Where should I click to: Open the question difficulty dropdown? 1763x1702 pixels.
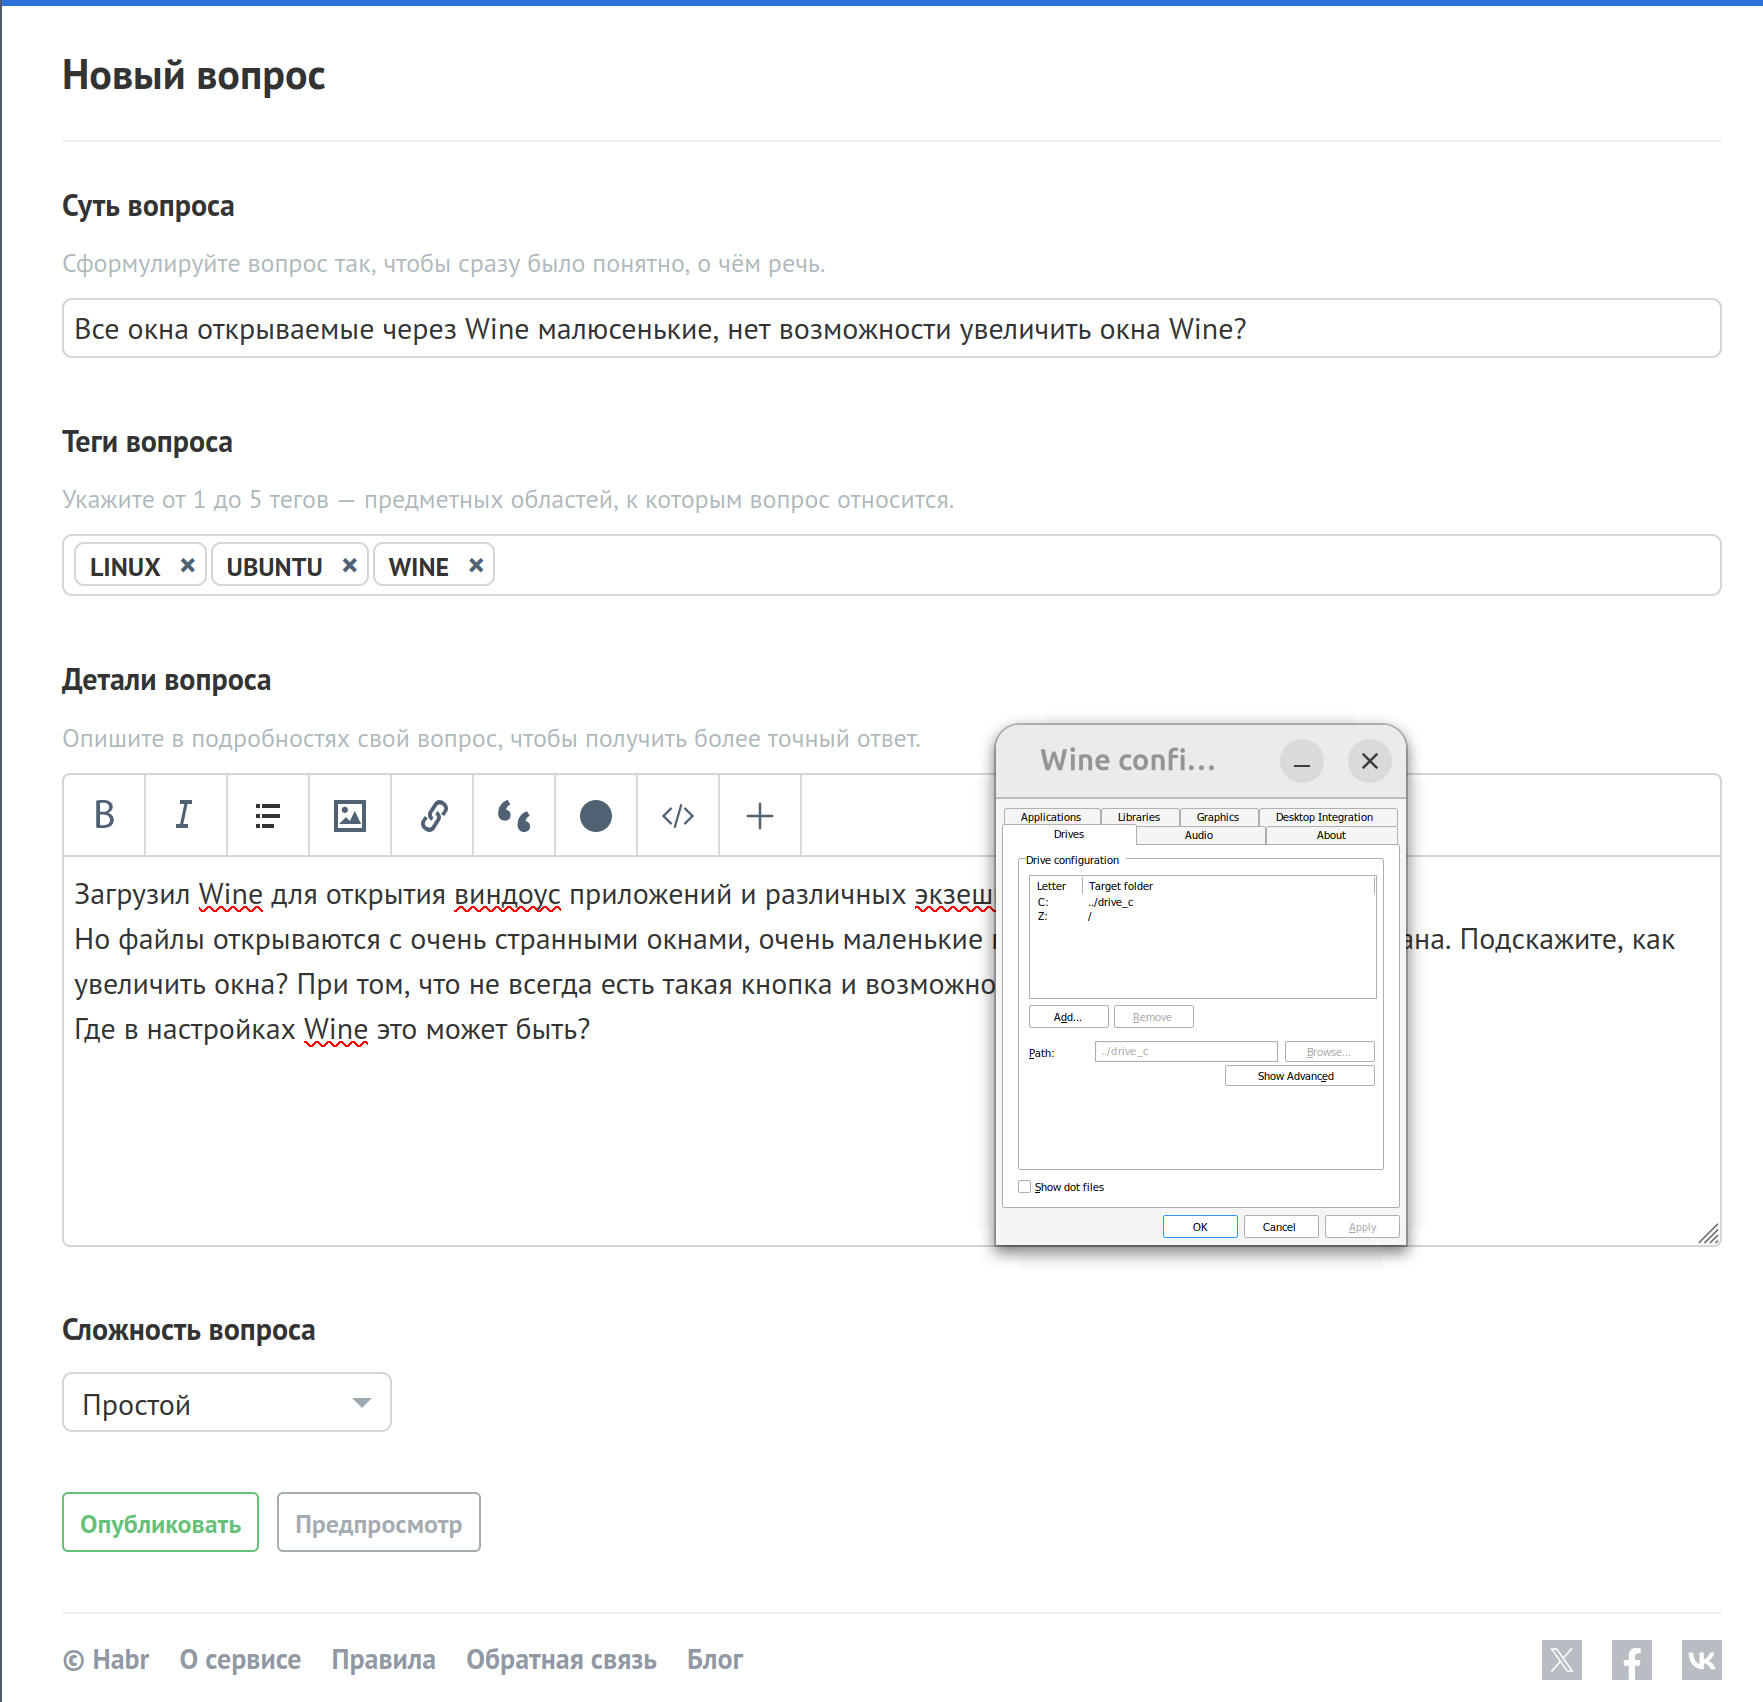(x=227, y=1402)
